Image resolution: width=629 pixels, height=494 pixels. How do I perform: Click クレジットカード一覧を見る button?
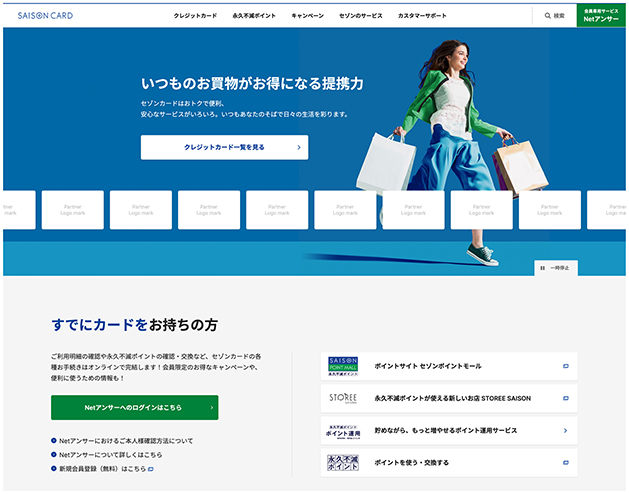click(x=225, y=147)
